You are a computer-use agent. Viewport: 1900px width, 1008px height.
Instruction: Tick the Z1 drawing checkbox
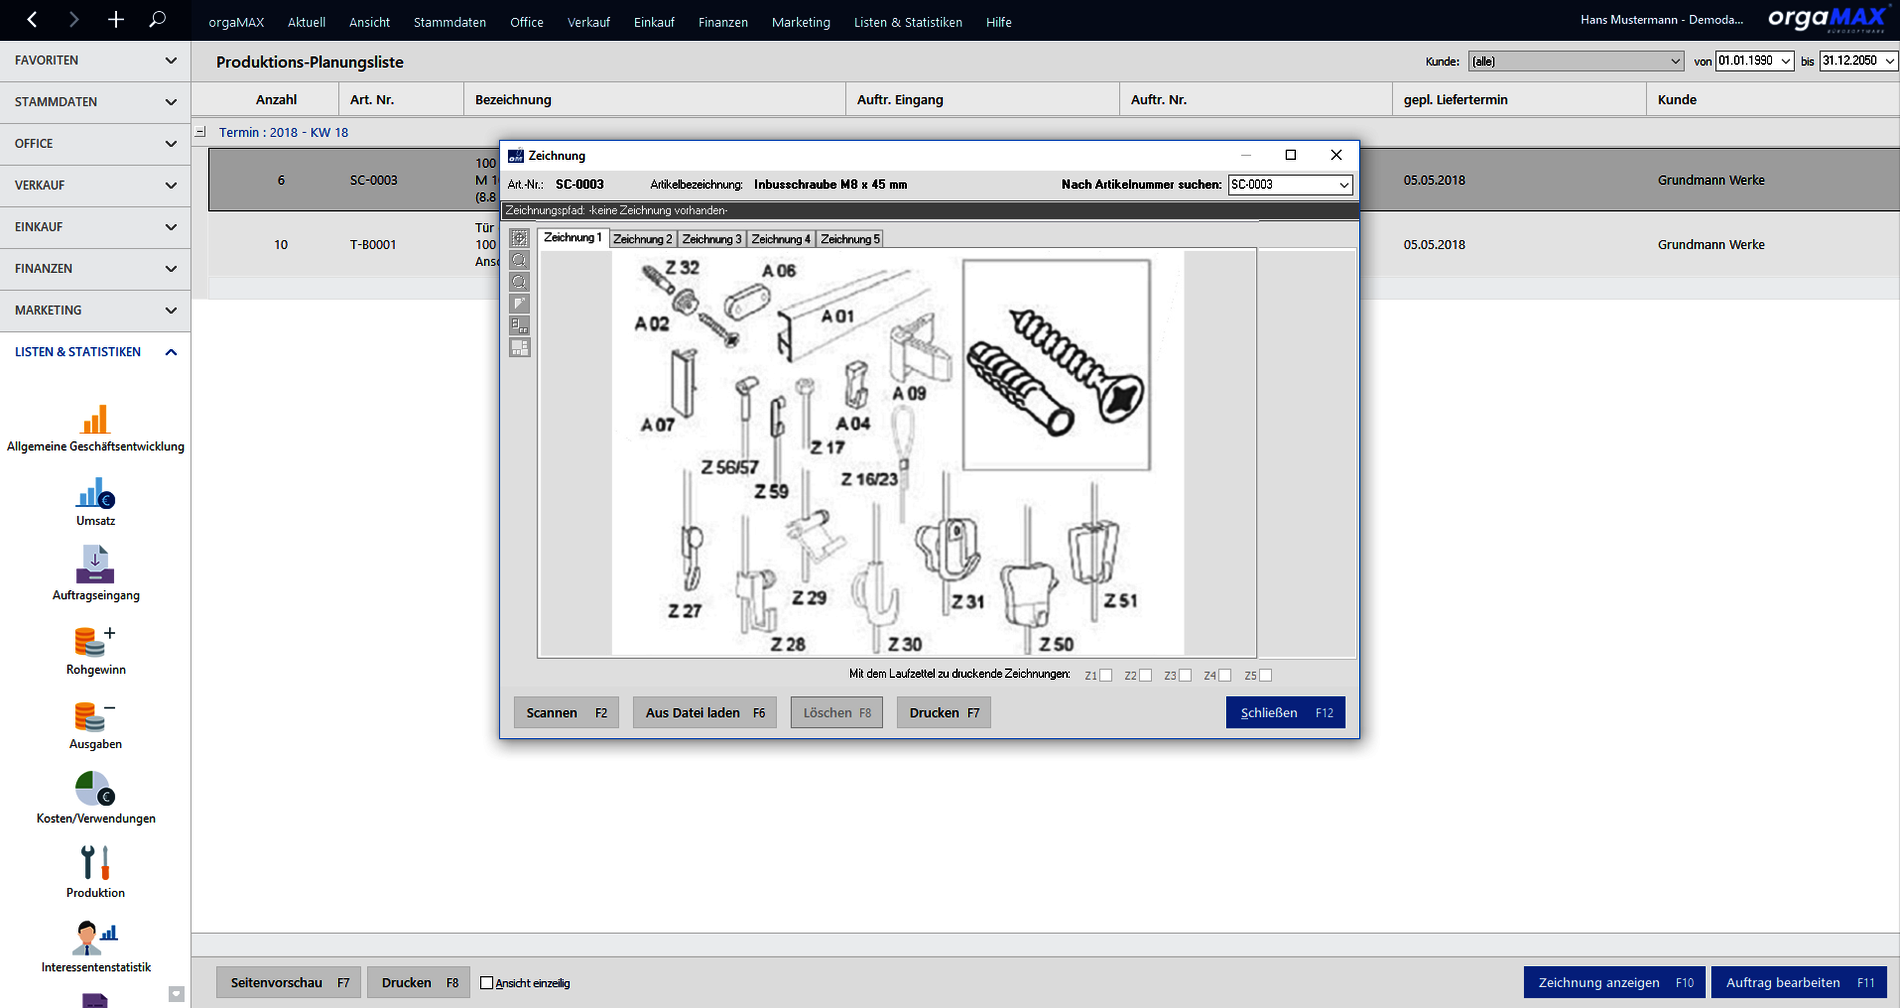pos(1106,676)
